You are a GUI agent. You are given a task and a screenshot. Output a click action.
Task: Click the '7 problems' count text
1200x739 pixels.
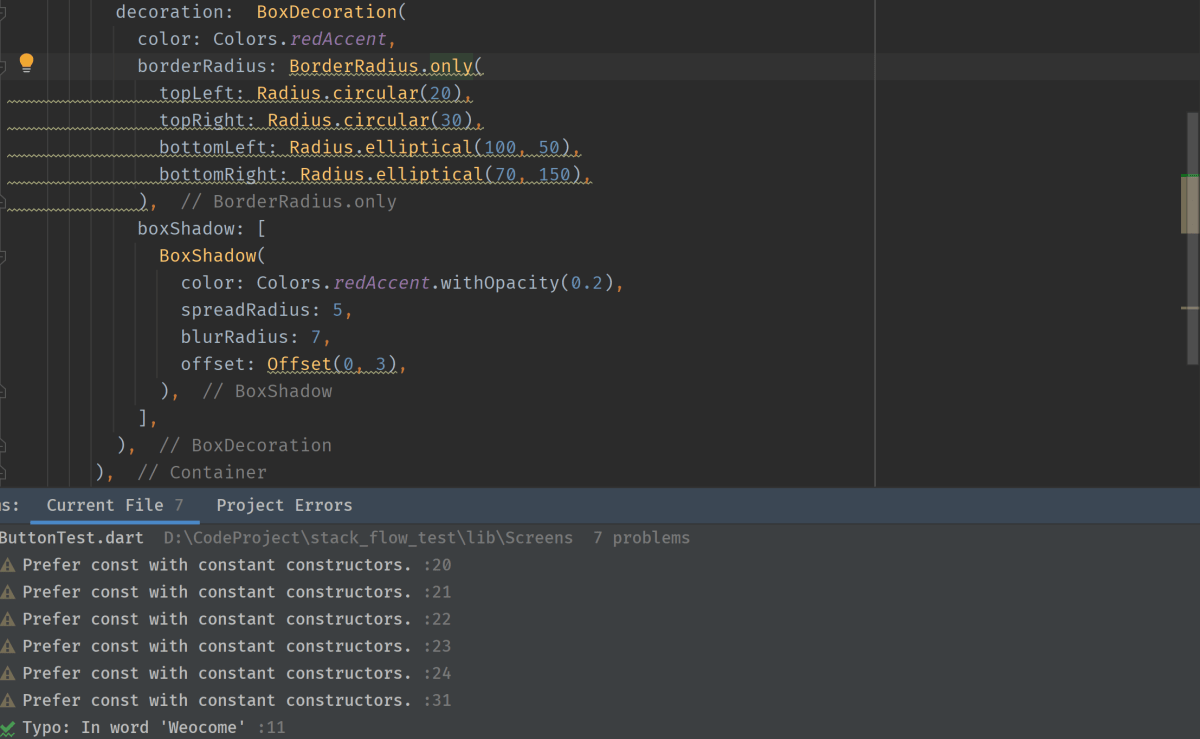pyautogui.click(x=641, y=538)
